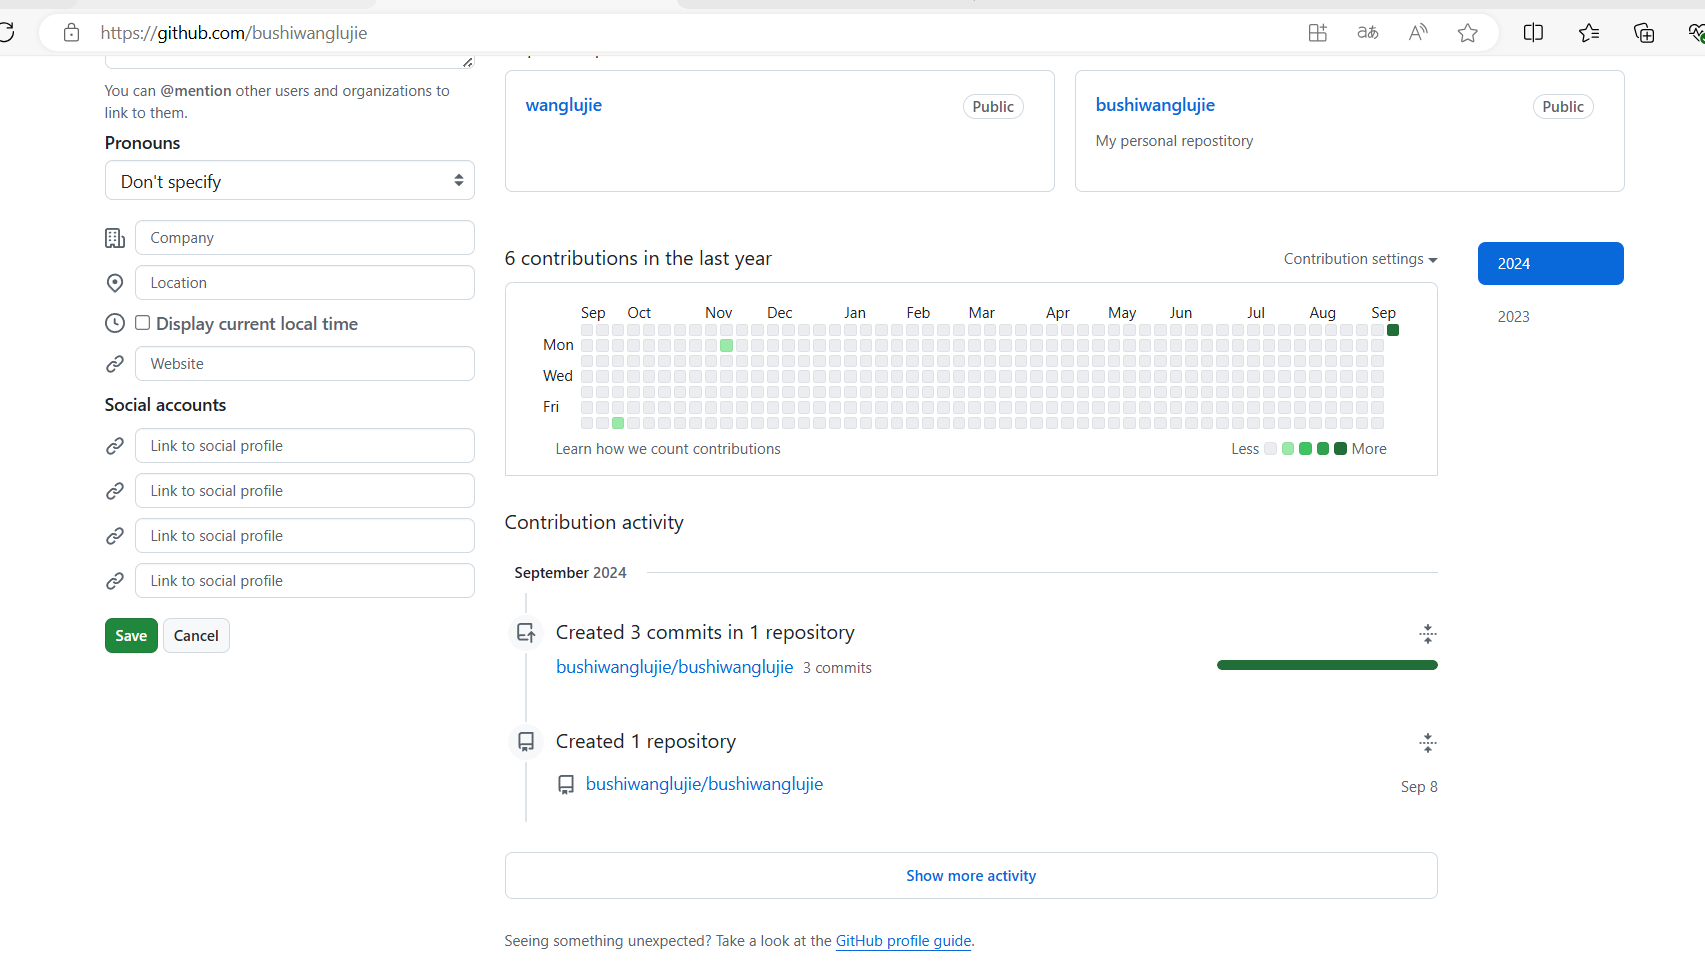Click the location pin icon
This screenshot has width=1705, height=969.
(x=115, y=283)
